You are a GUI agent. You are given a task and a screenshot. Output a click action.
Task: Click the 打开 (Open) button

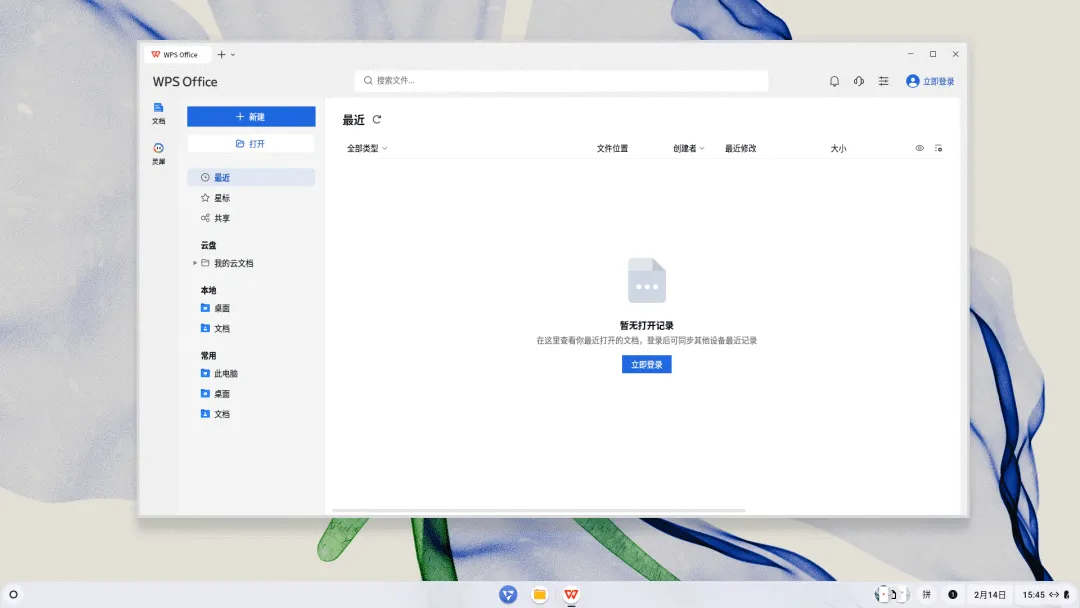click(x=251, y=143)
